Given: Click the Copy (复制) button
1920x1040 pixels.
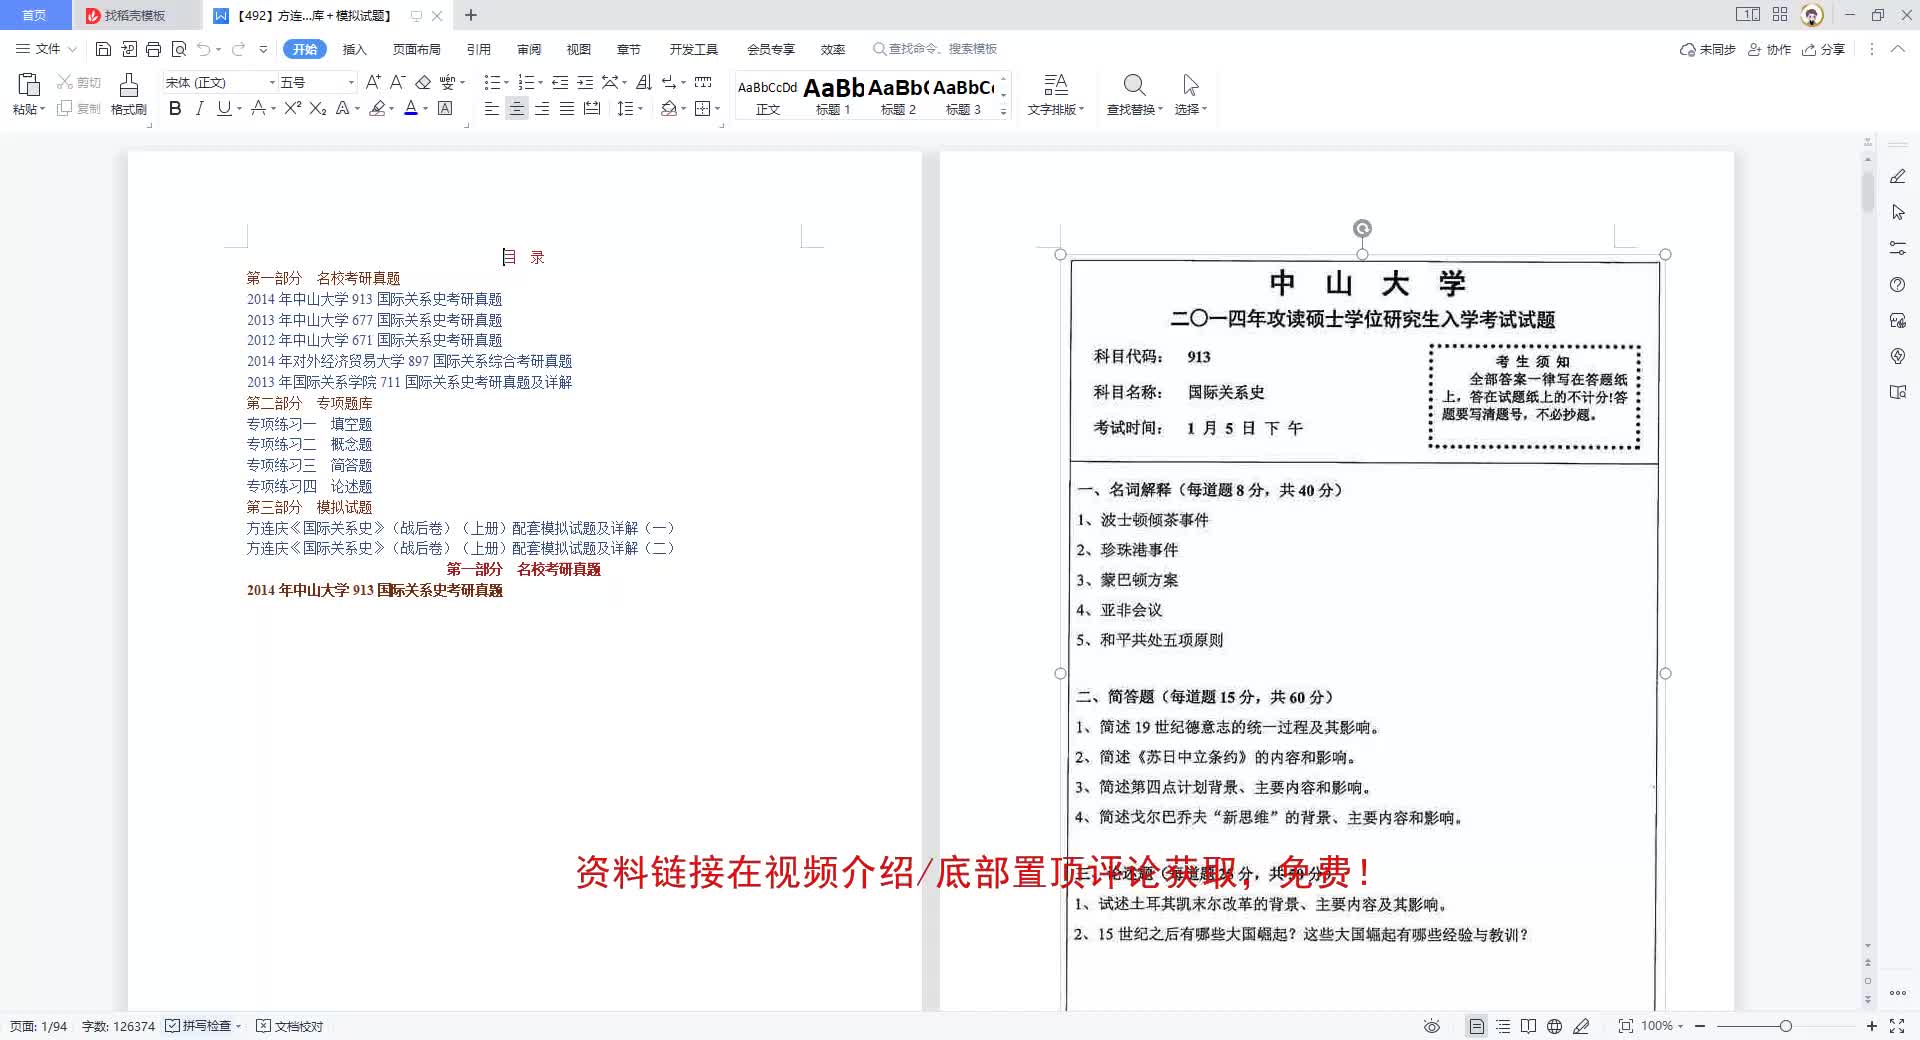Looking at the screenshot, I should [x=78, y=108].
